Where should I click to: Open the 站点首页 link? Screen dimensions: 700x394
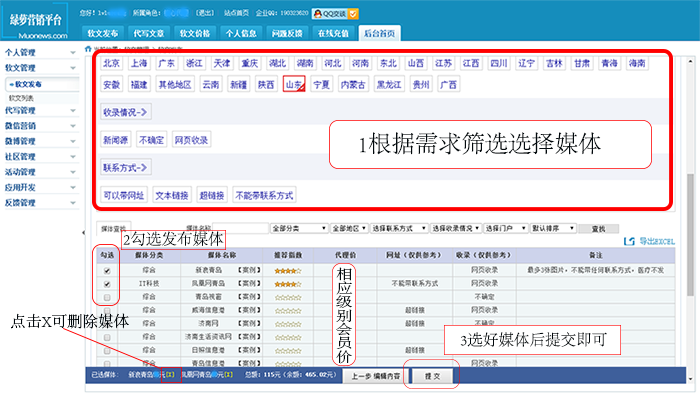[236, 13]
